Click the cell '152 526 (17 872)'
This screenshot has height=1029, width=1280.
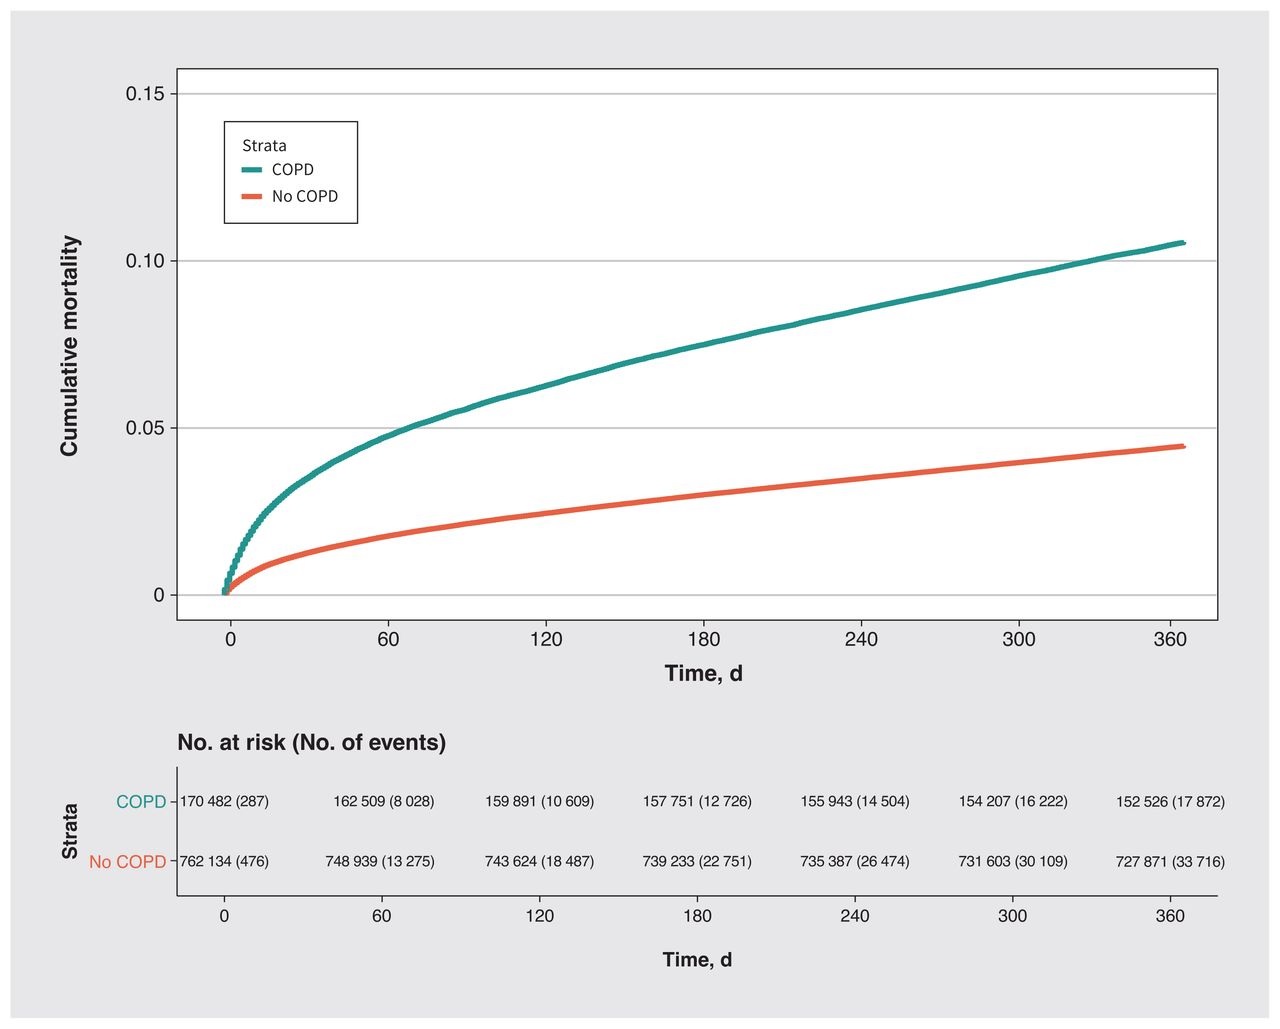tap(1170, 802)
